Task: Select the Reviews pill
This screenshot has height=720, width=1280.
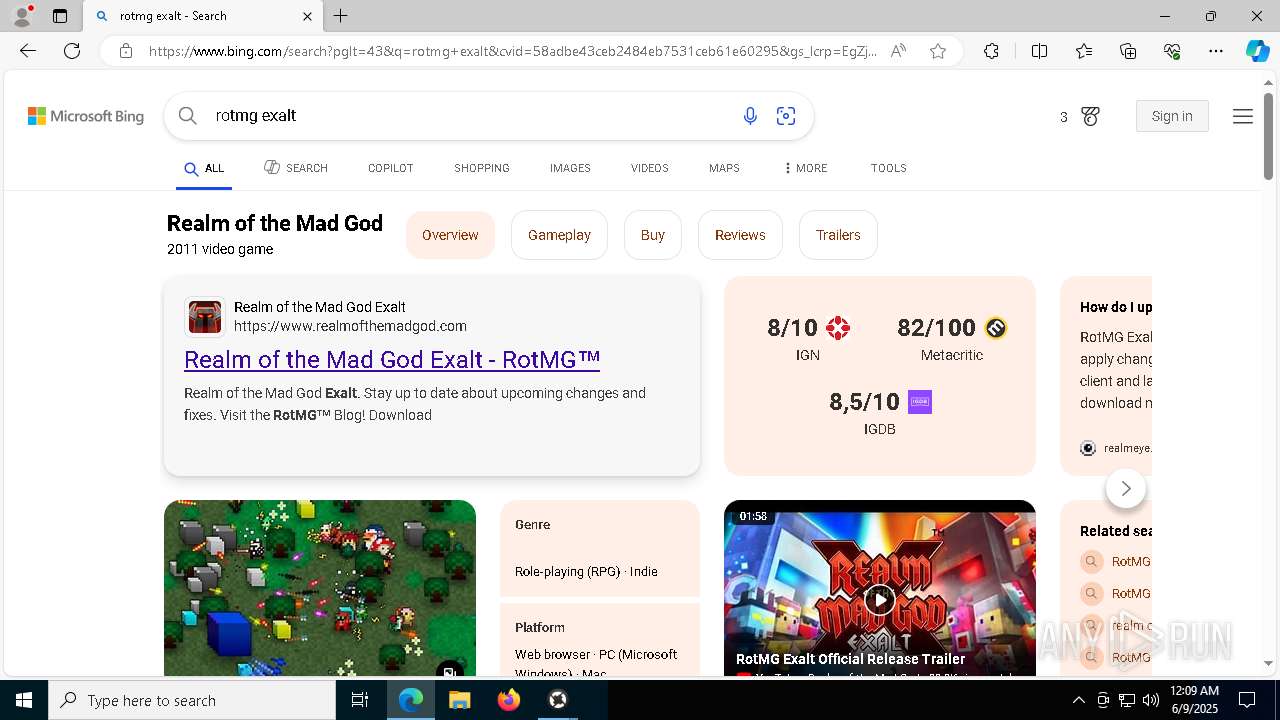Action: pos(740,235)
